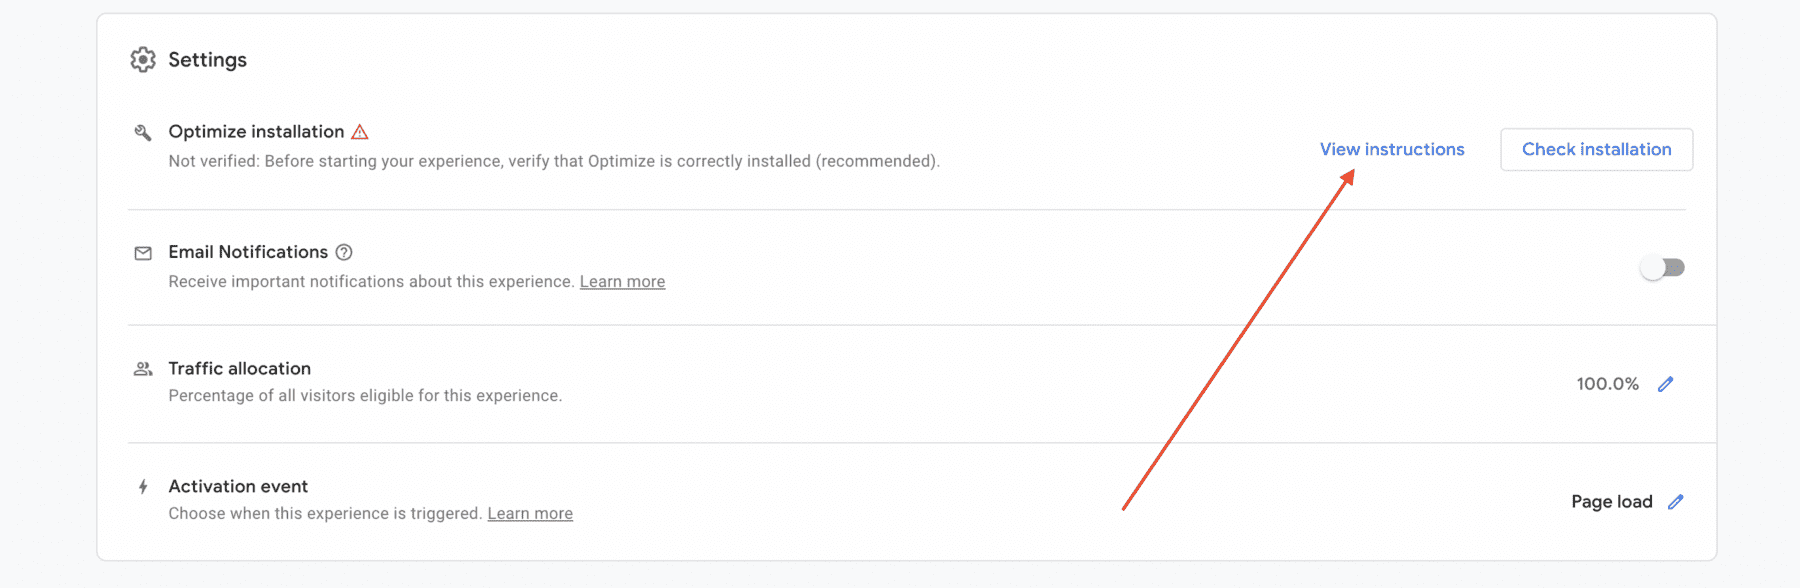The height and width of the screenshot is (588, 1800).
Task: Open Learn more under Email Notifications
Action: 622,282
